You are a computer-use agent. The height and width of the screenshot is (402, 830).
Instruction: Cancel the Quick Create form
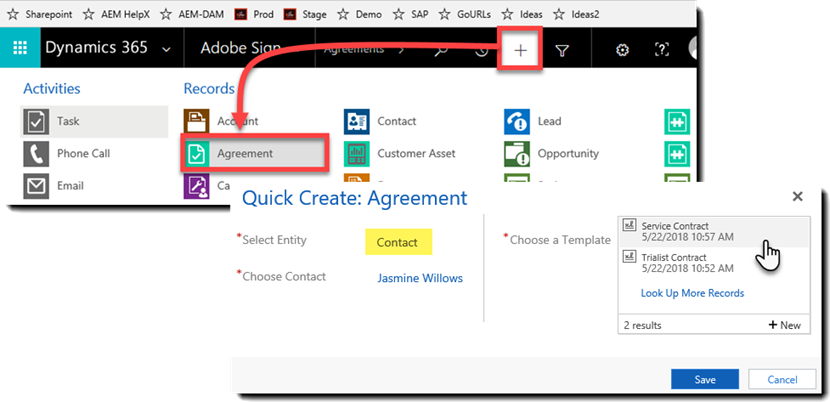tap(782, 379)
